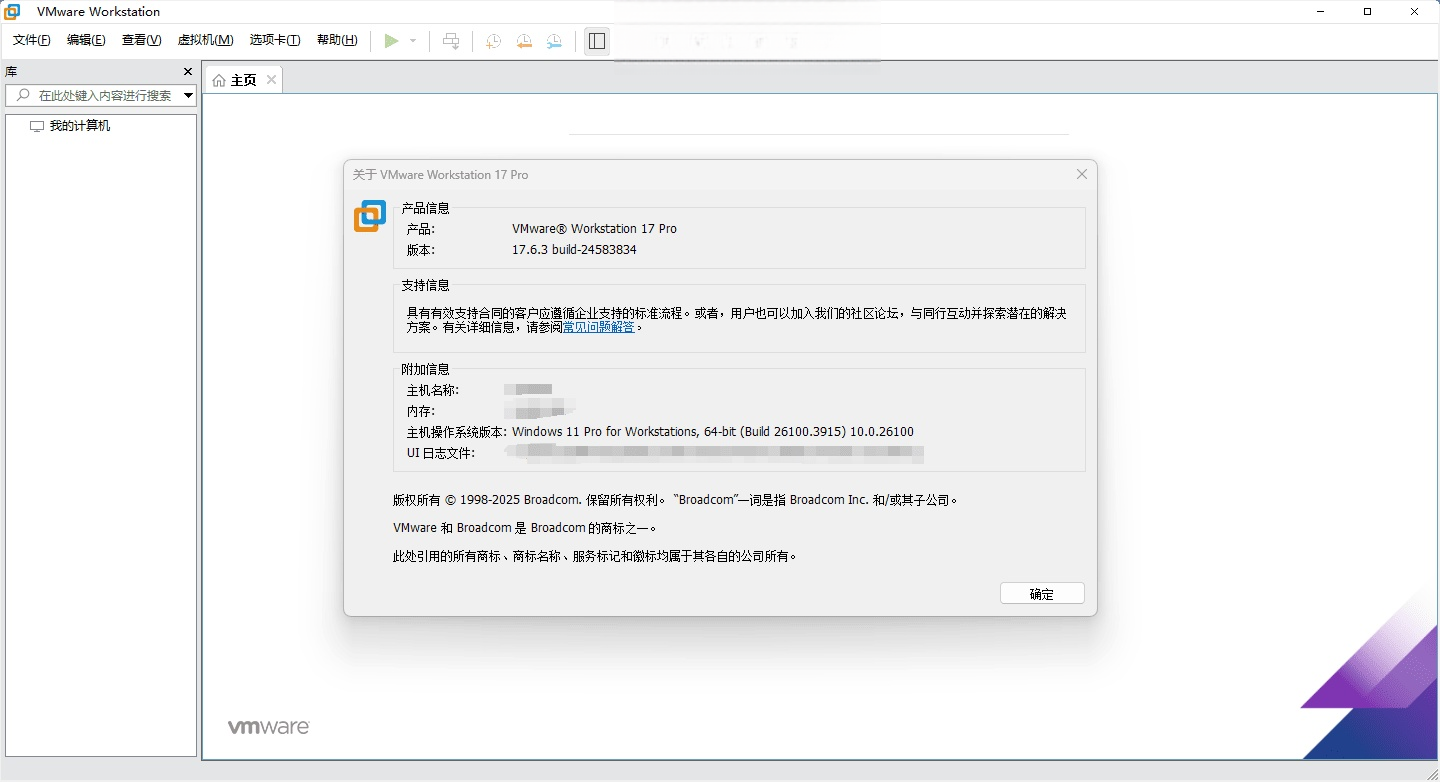Click the 关于 VMware Workstation 17 Pro dialog title

(441, 174)
